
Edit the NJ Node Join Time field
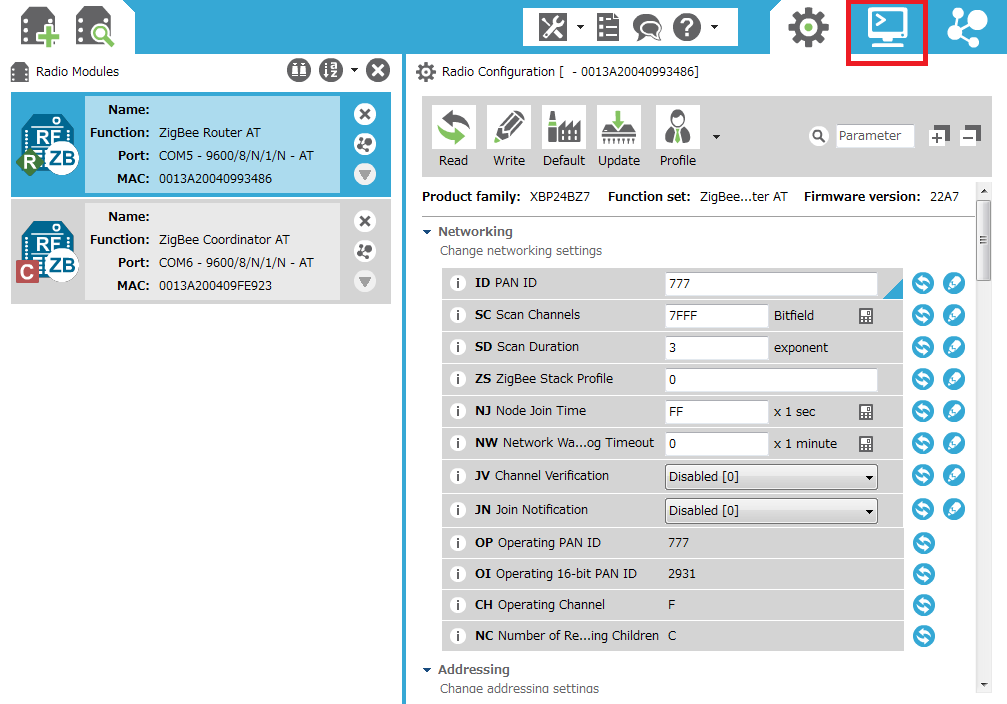pos(716,412)
